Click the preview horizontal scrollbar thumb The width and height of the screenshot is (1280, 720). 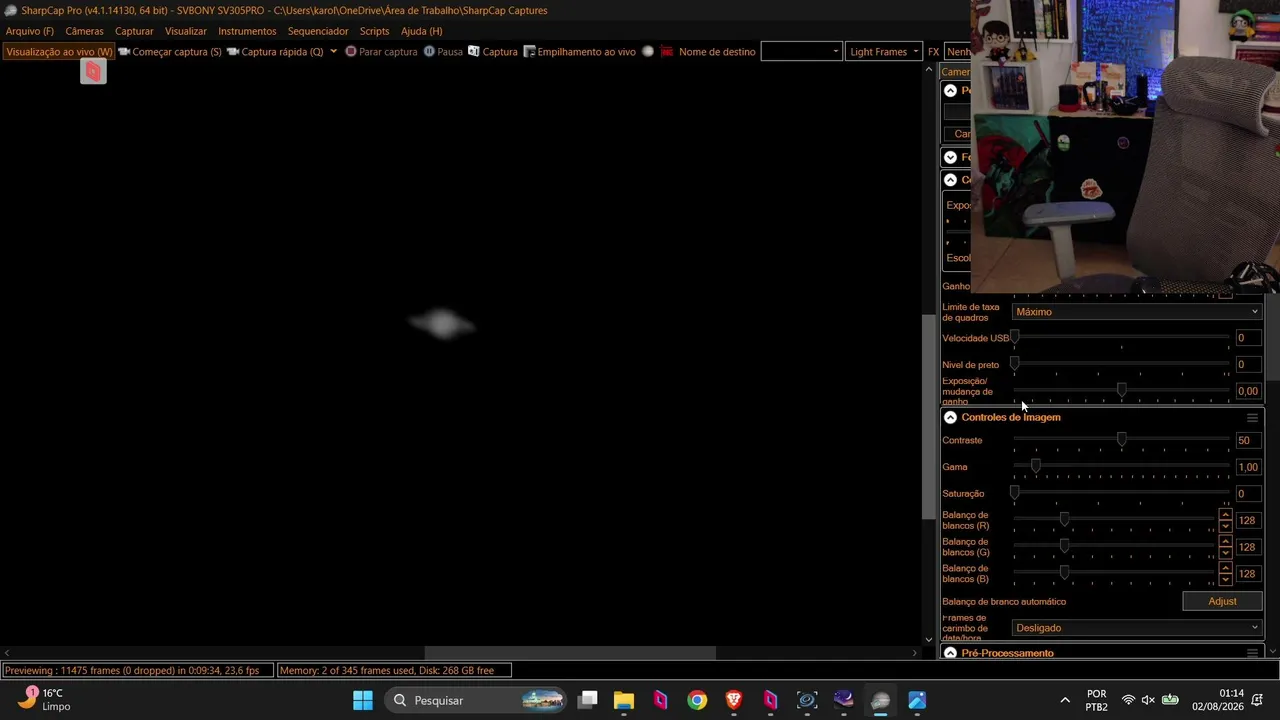pos(570,653)
